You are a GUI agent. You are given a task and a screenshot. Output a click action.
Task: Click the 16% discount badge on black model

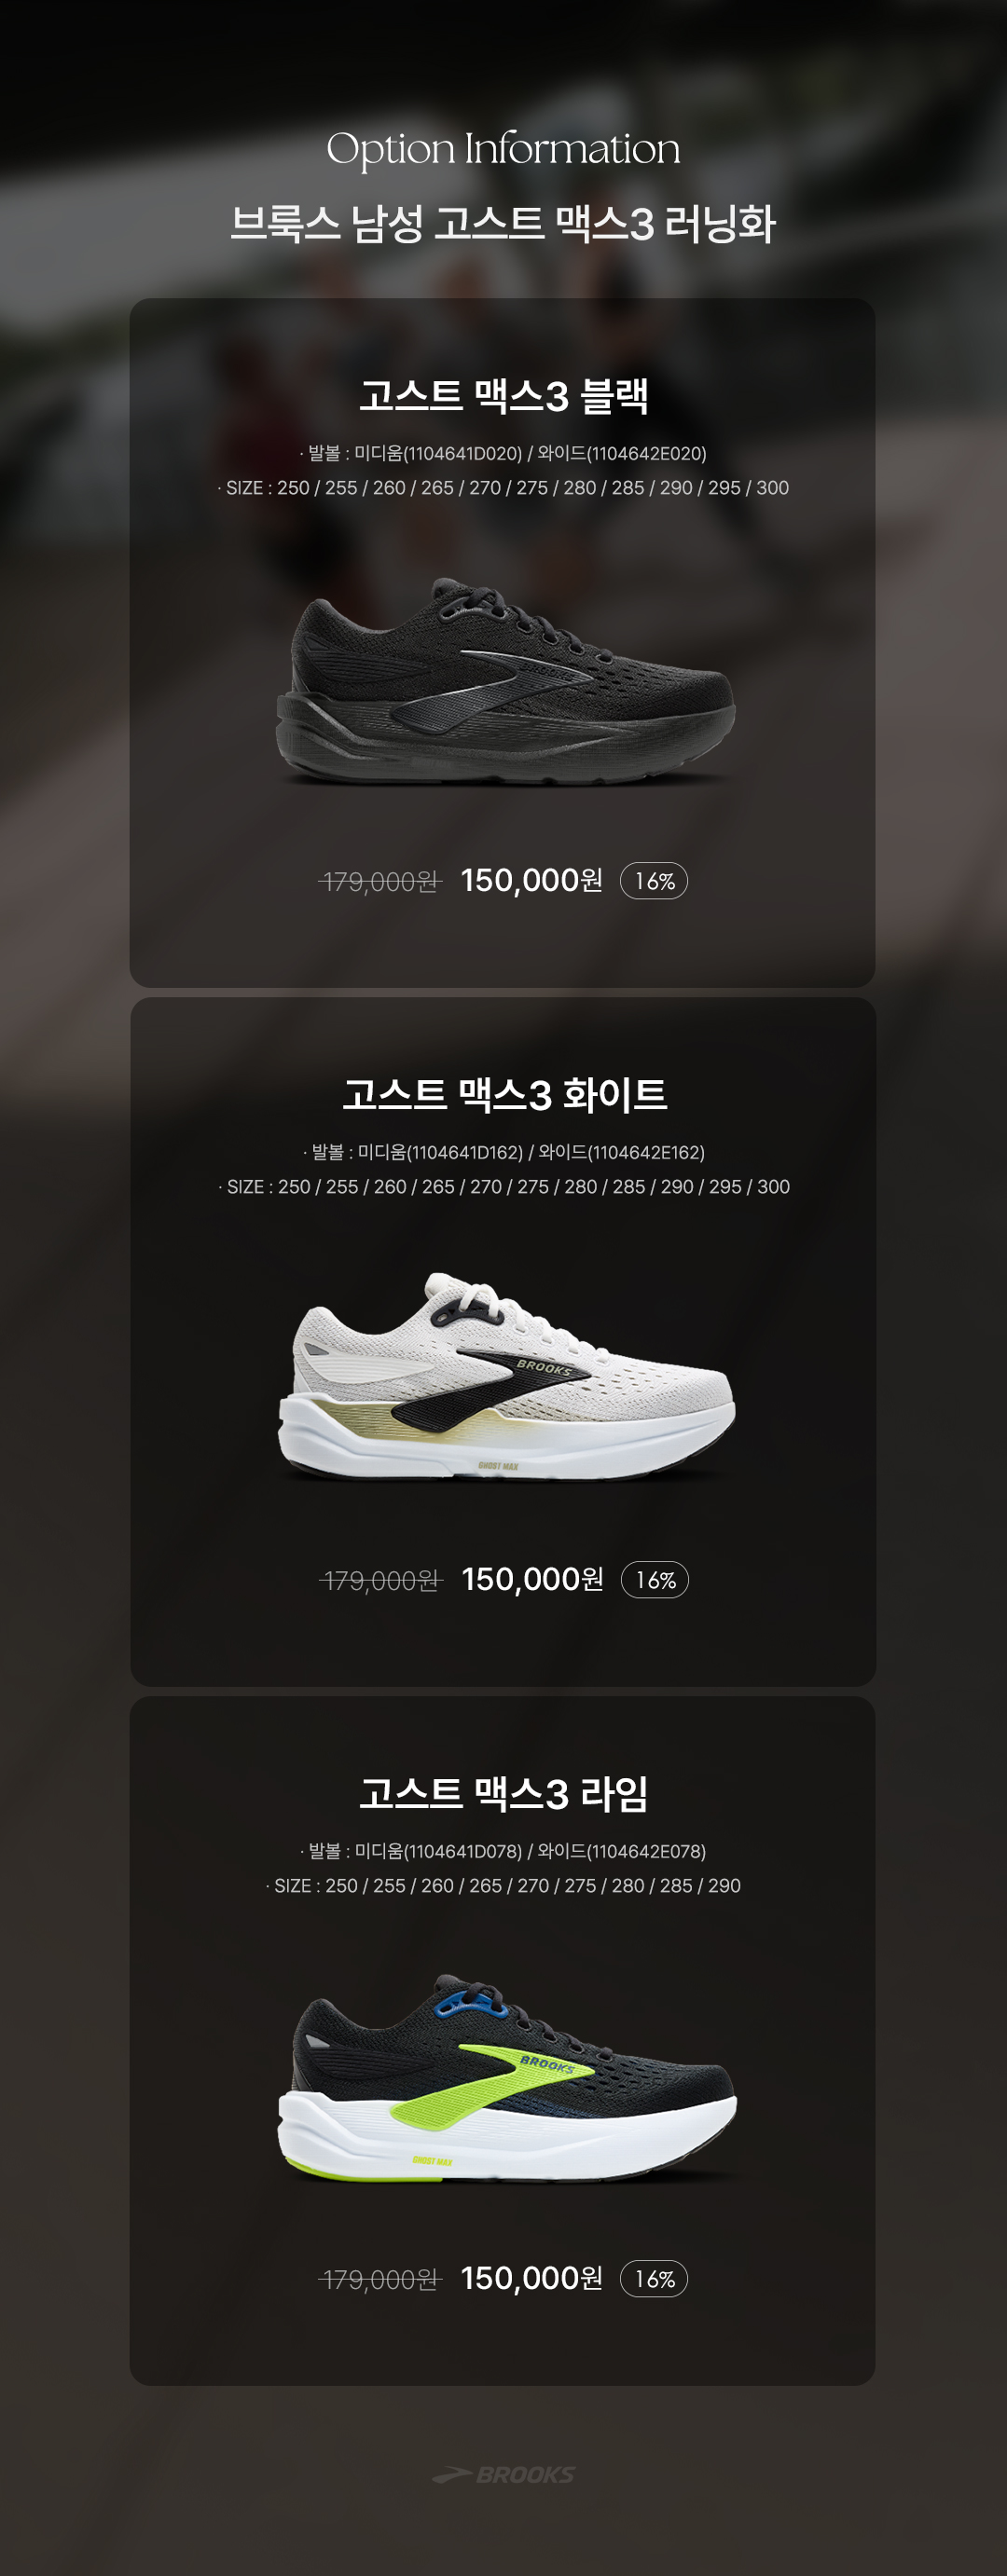(654, 881)
